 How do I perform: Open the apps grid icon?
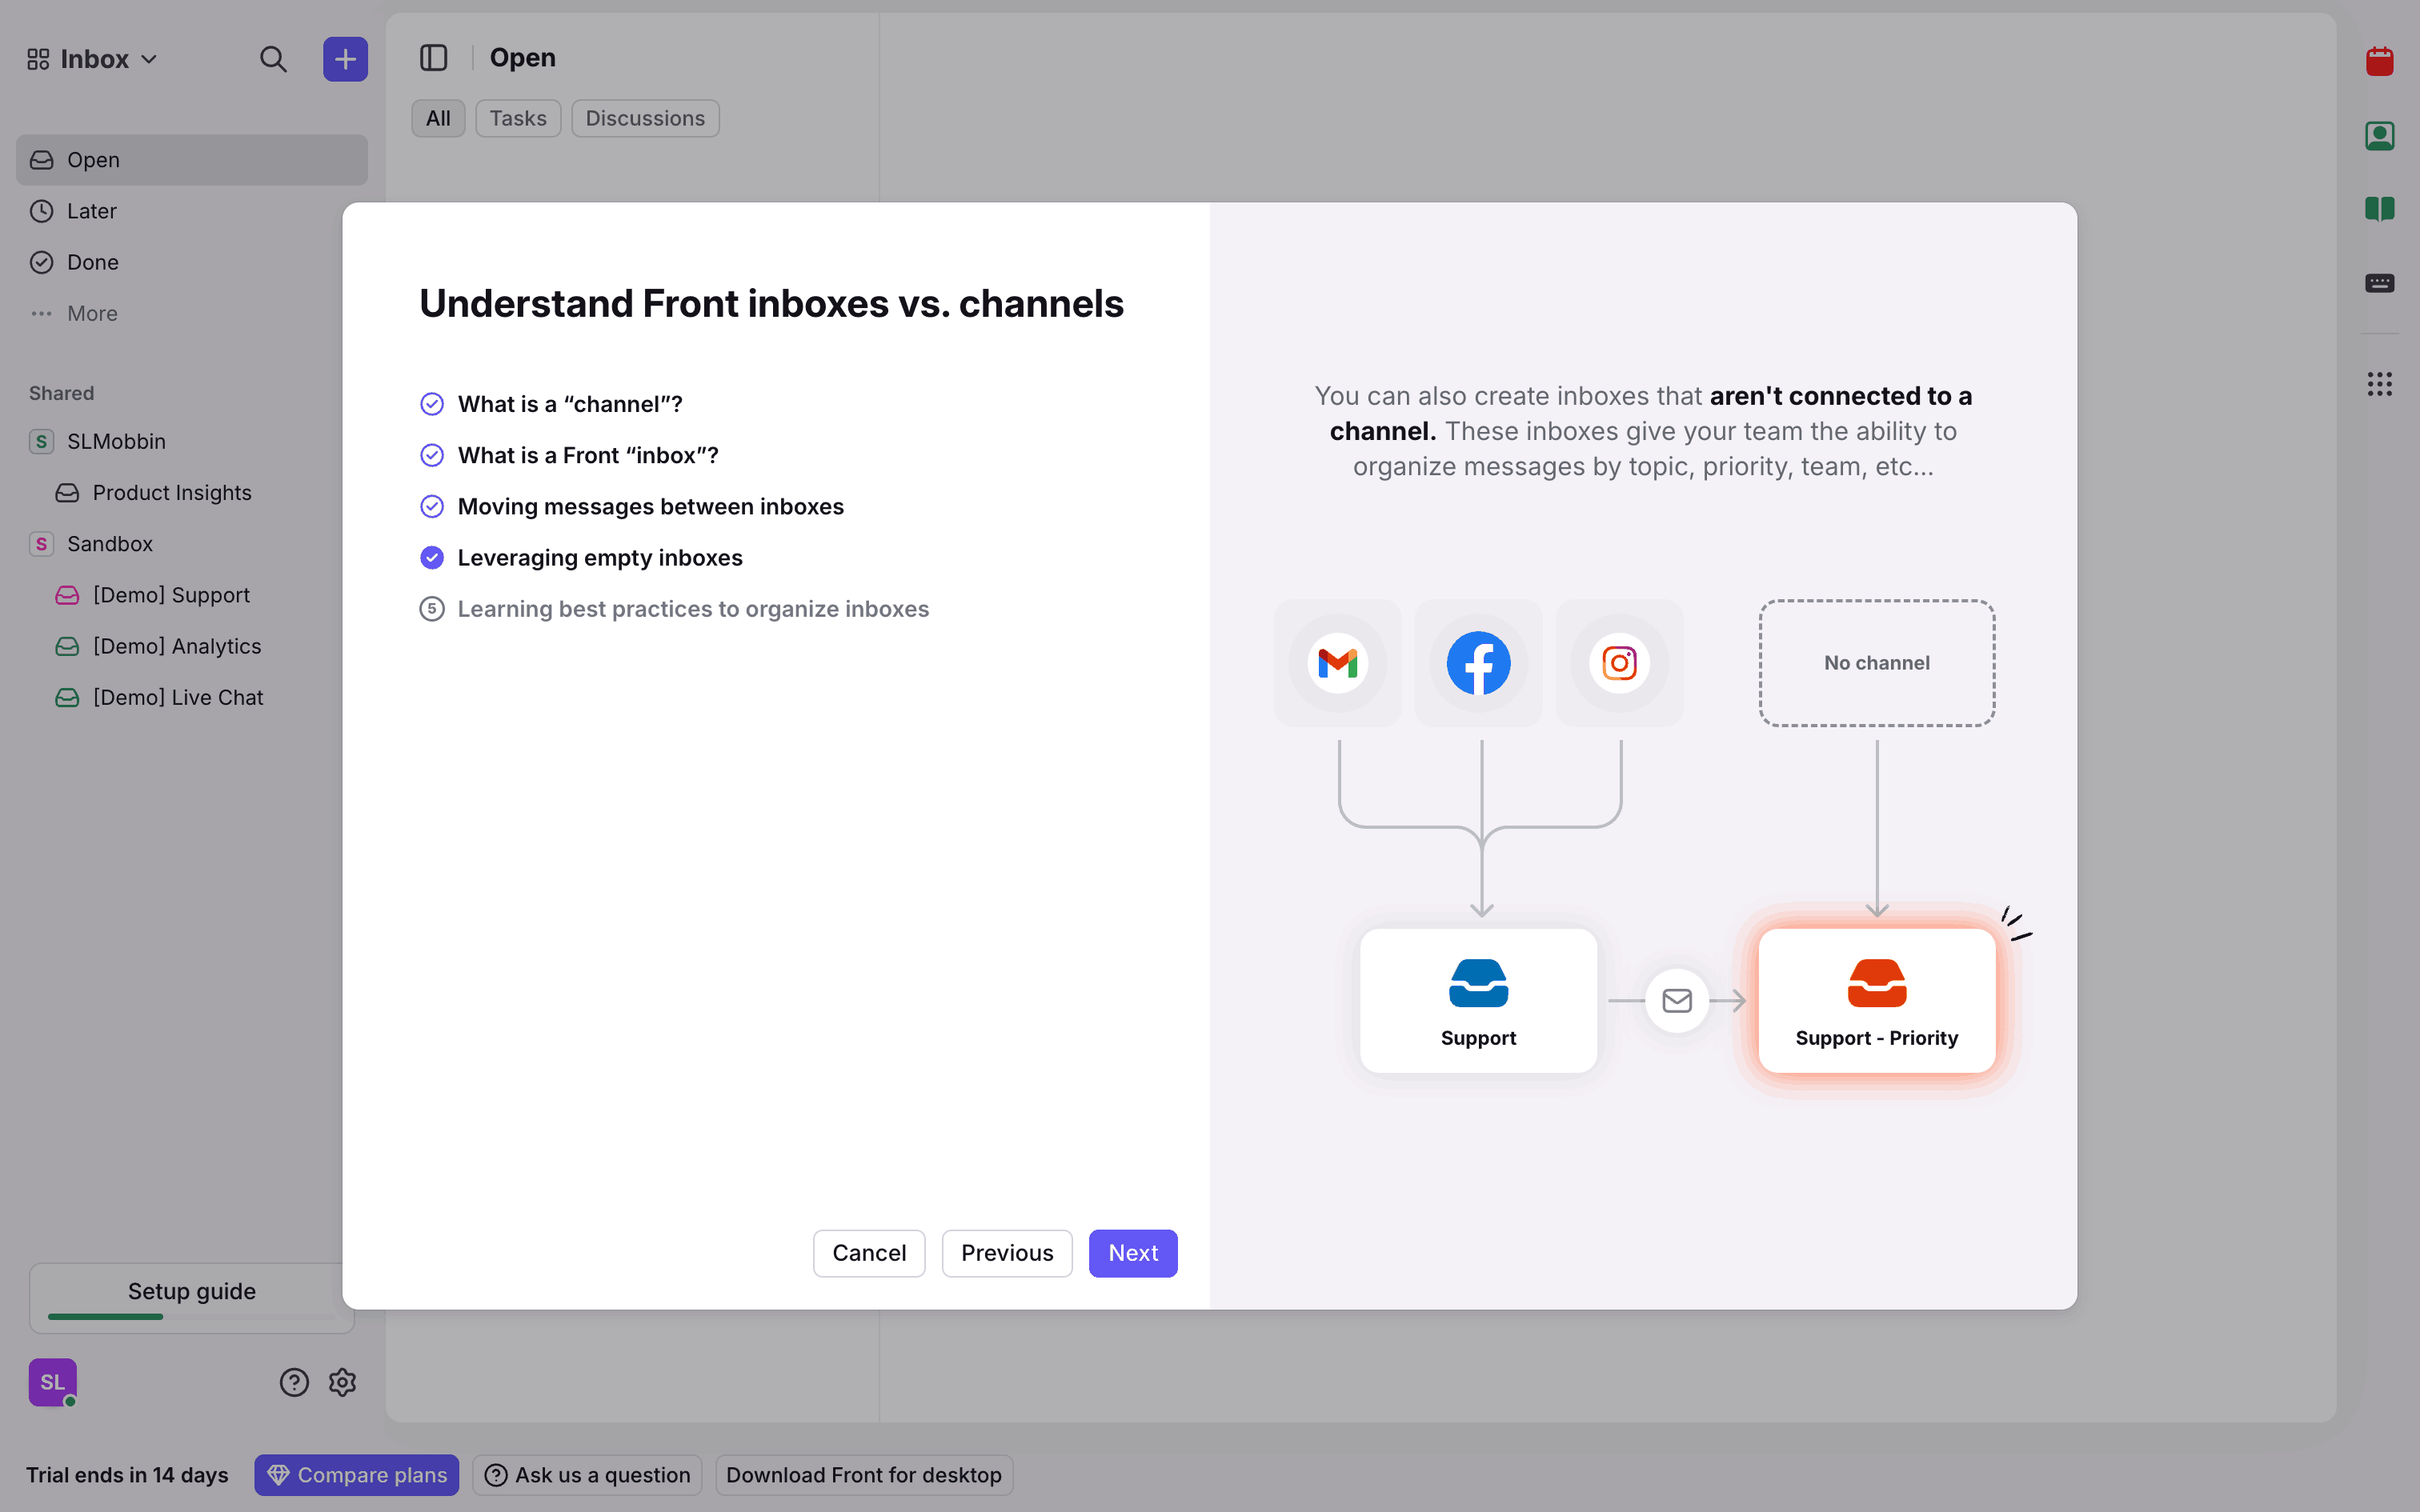[2379, 384]
